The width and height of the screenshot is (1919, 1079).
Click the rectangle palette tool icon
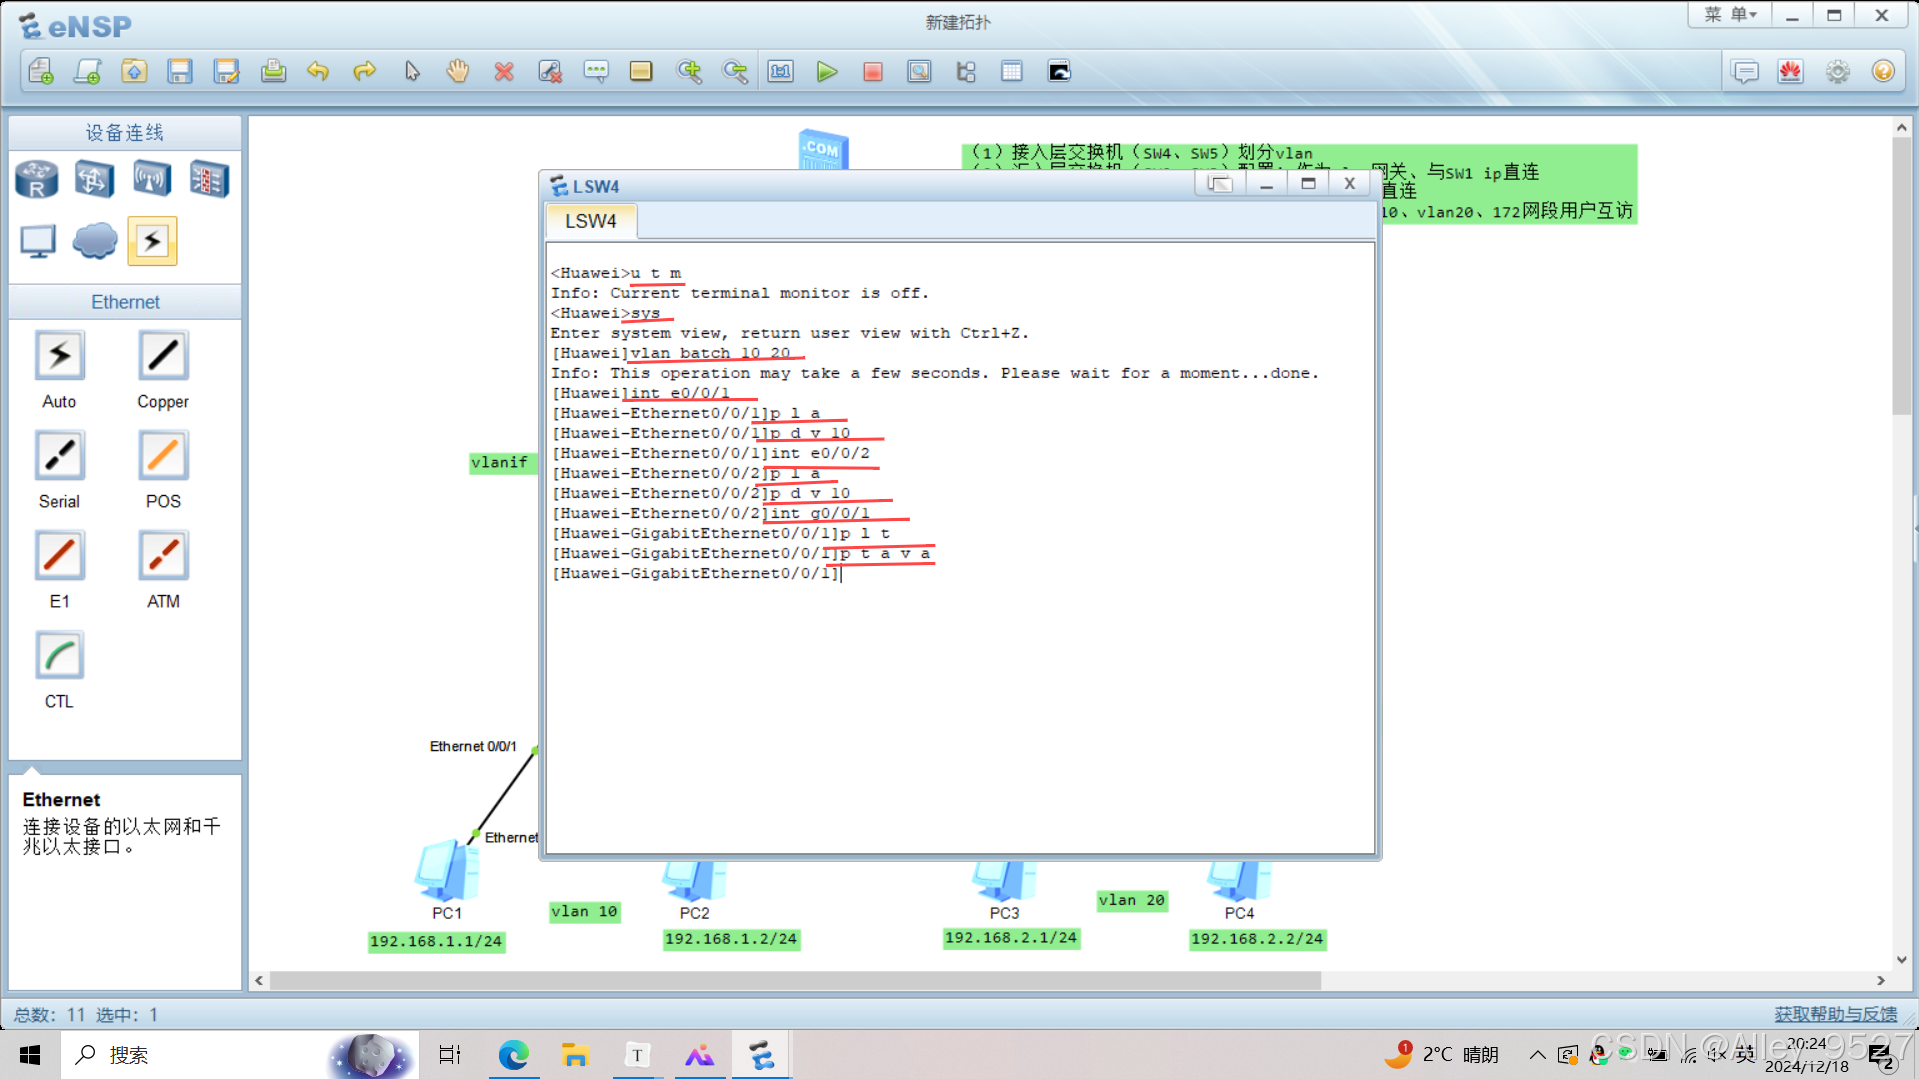coord(641,71)
